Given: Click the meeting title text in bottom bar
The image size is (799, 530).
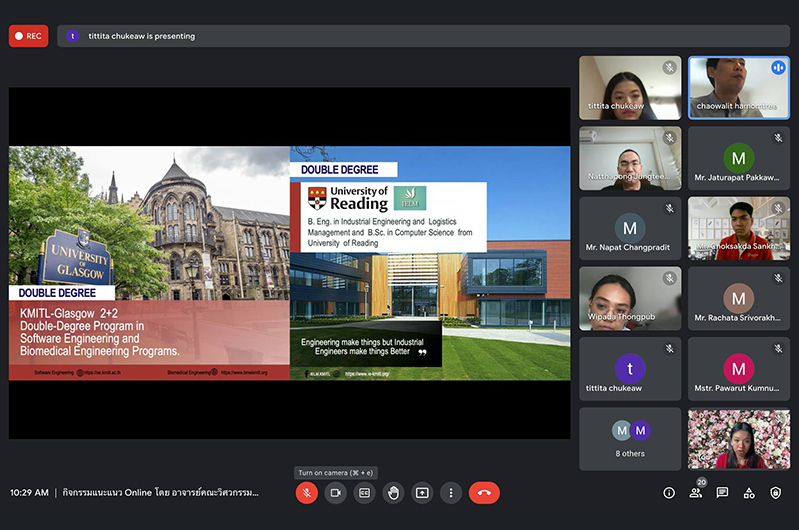Looking at the screenshot, I should click(161, 493).
